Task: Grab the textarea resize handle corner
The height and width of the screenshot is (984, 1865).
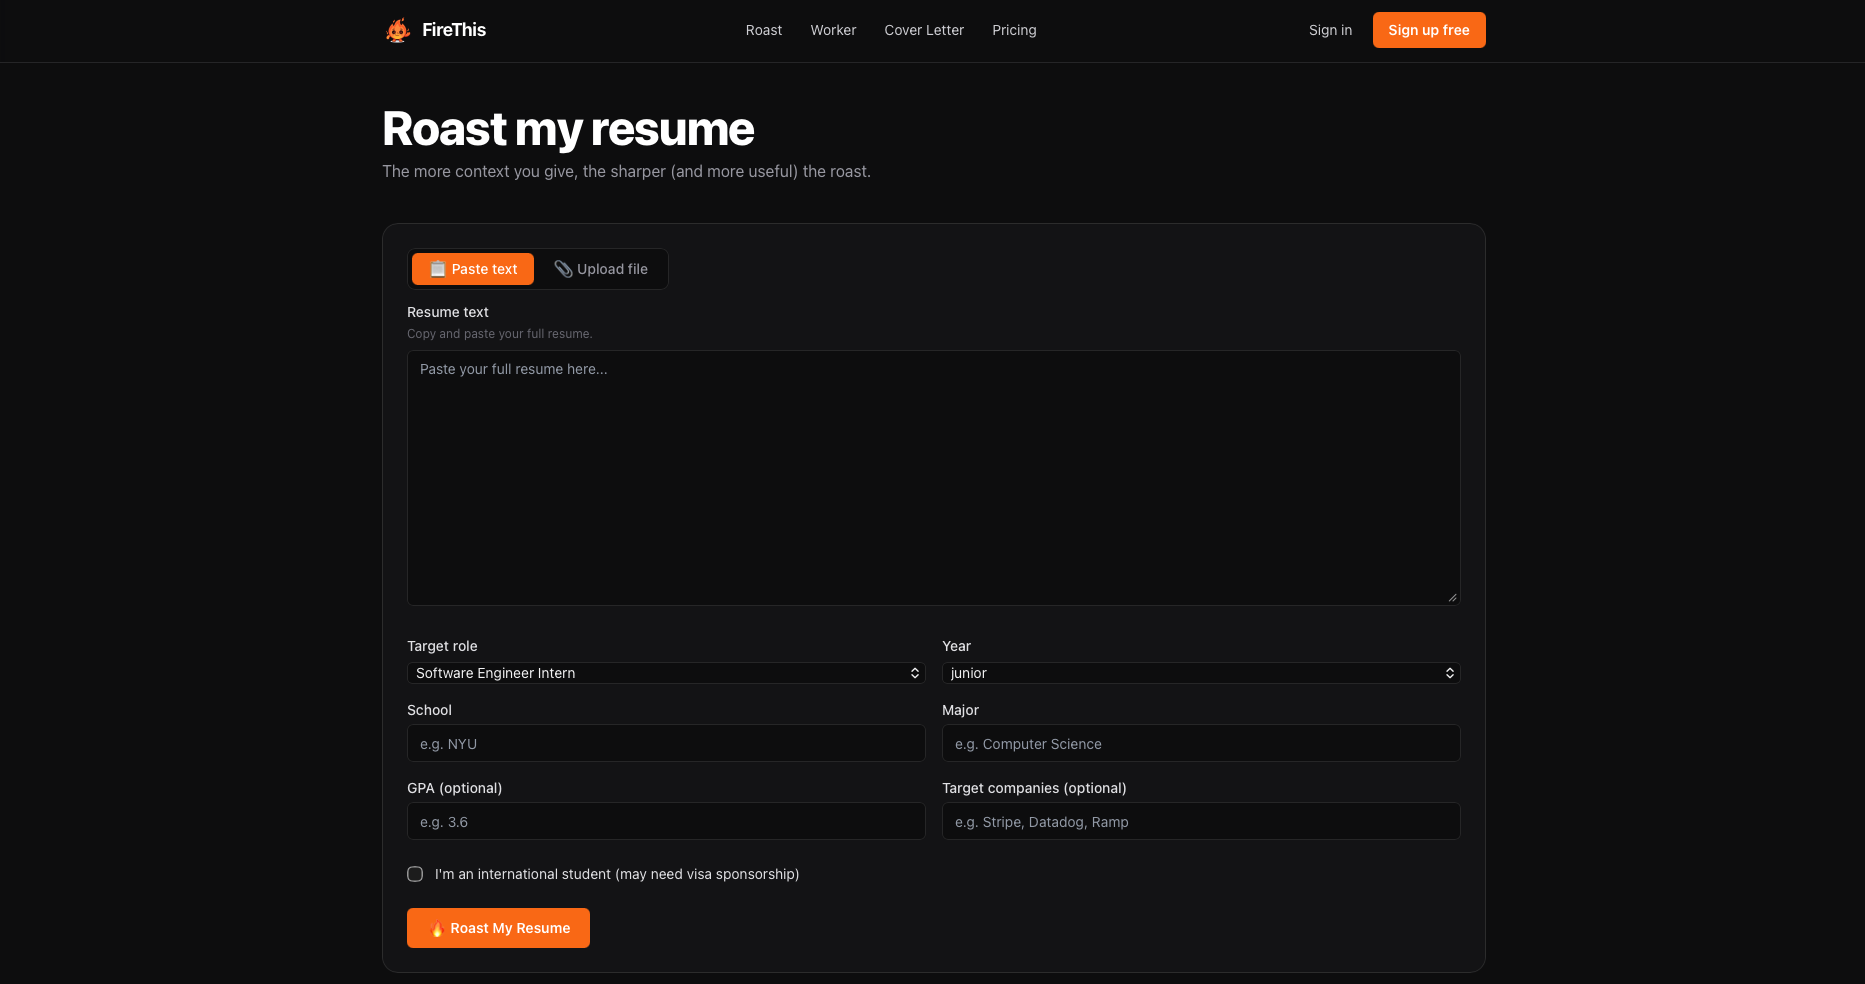Action: [1453, 598]
